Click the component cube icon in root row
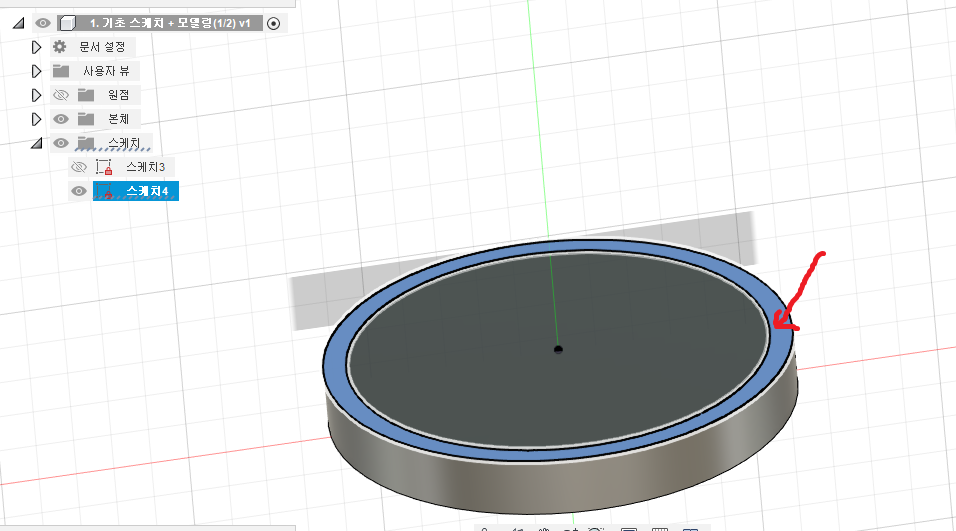The width and height of the screenshot is (956, 531). point(68,23)
